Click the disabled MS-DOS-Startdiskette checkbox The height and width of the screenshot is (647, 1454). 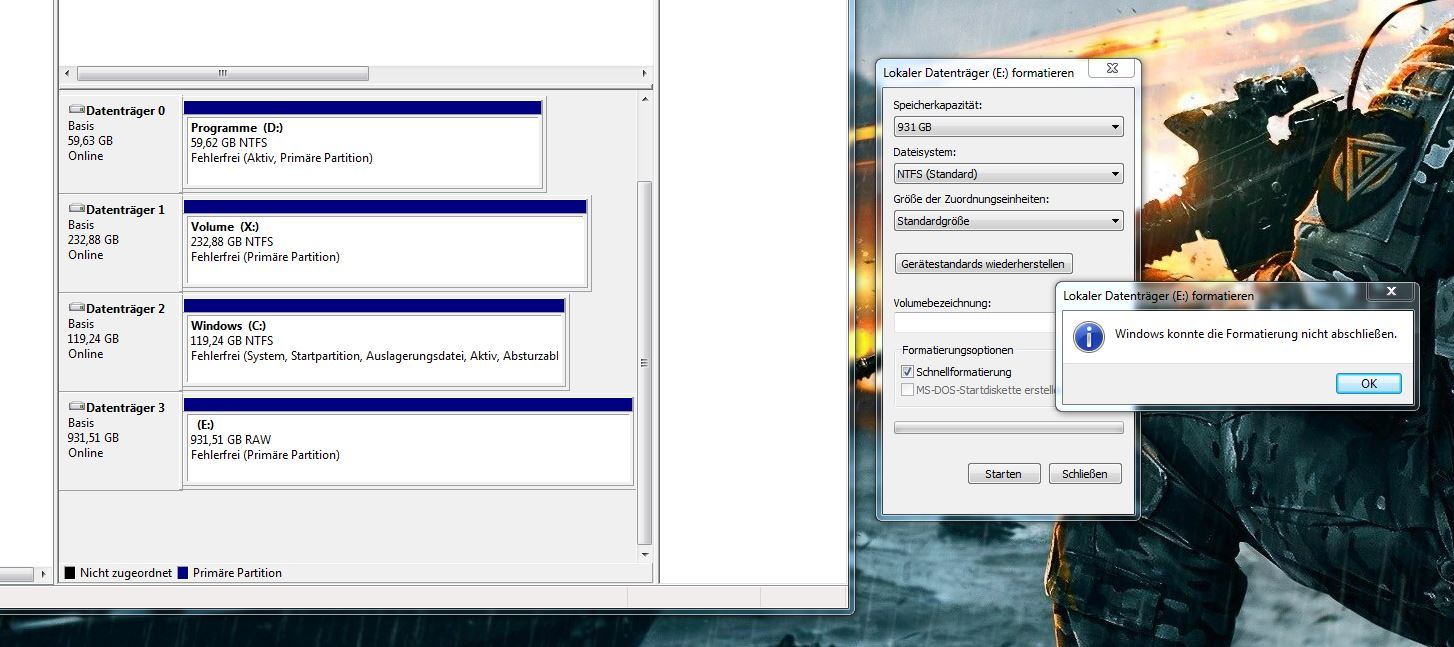tap(908, 390)
